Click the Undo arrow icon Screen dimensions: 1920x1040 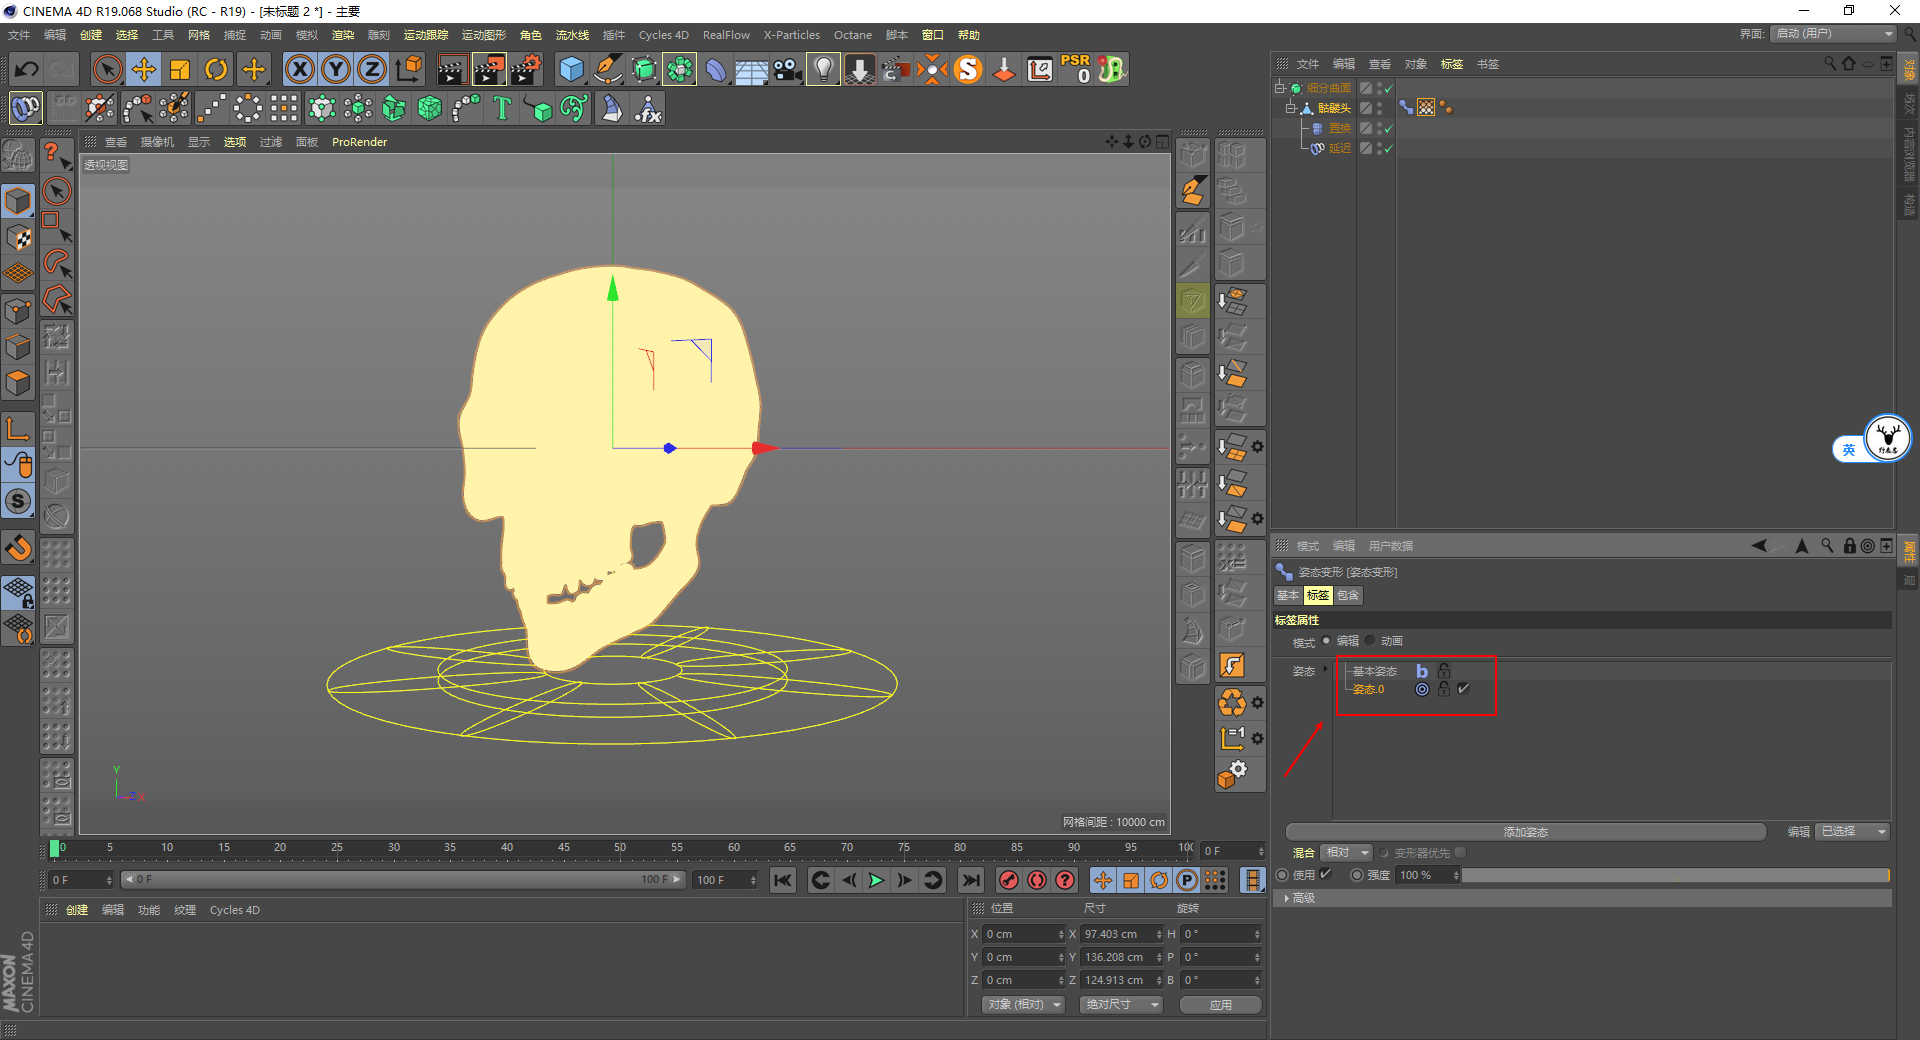click(x=27, y=69)
